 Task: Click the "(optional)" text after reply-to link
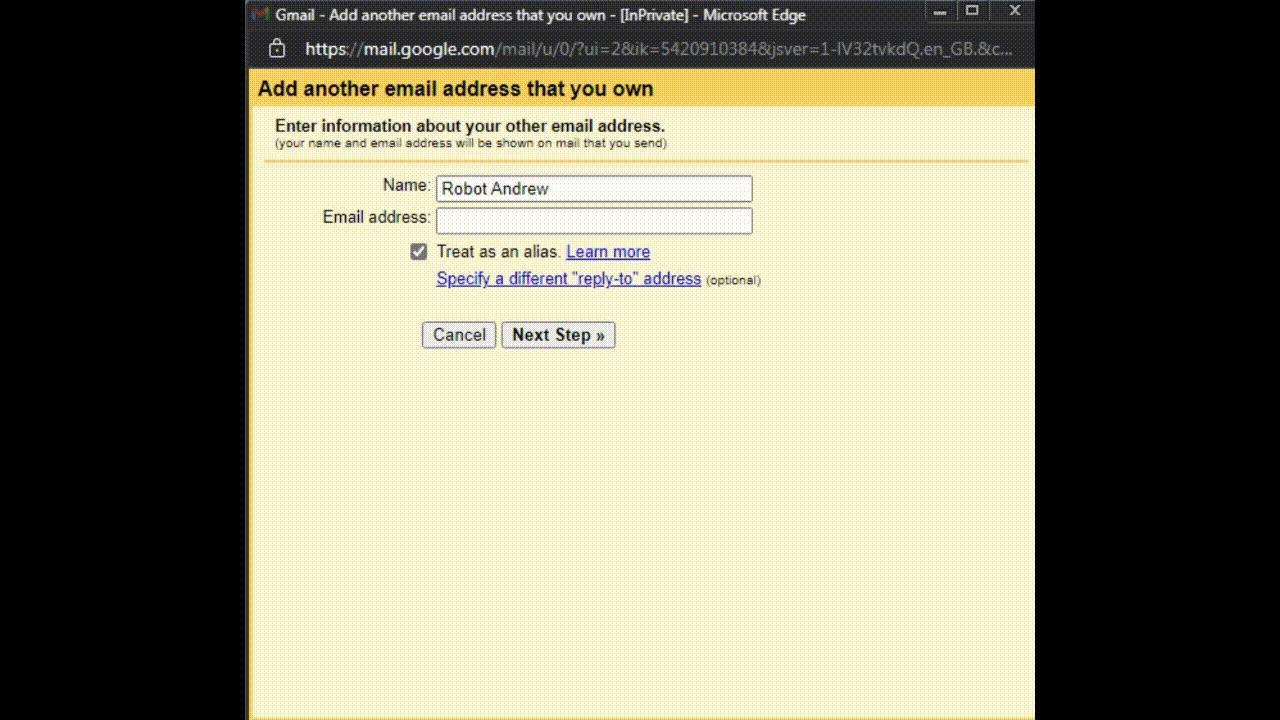(733, 280)
